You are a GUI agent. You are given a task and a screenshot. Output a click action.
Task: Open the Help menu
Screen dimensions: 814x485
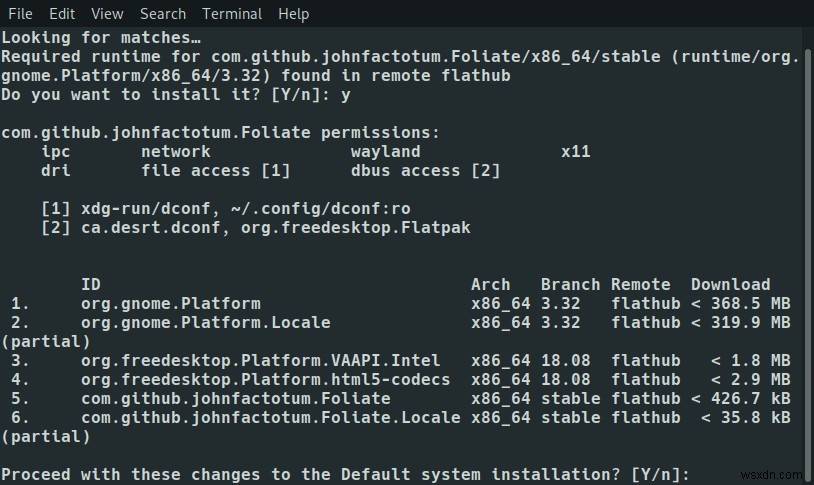click(293, 14)
